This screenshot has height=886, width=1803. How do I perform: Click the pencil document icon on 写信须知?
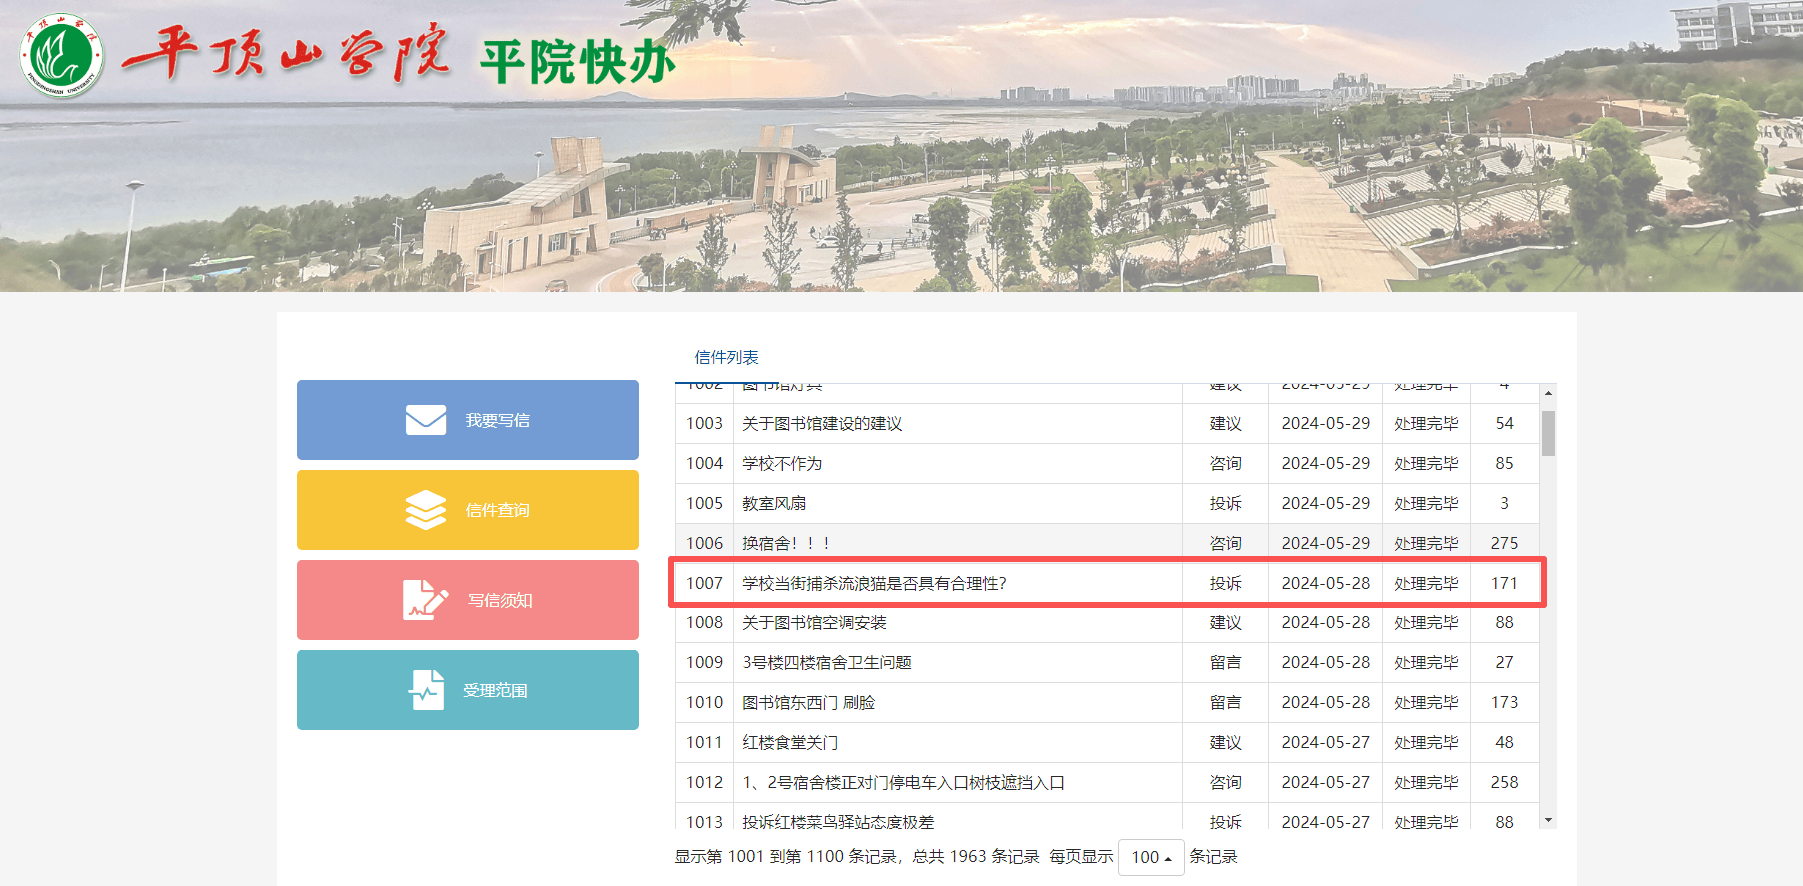pos(425,600)
